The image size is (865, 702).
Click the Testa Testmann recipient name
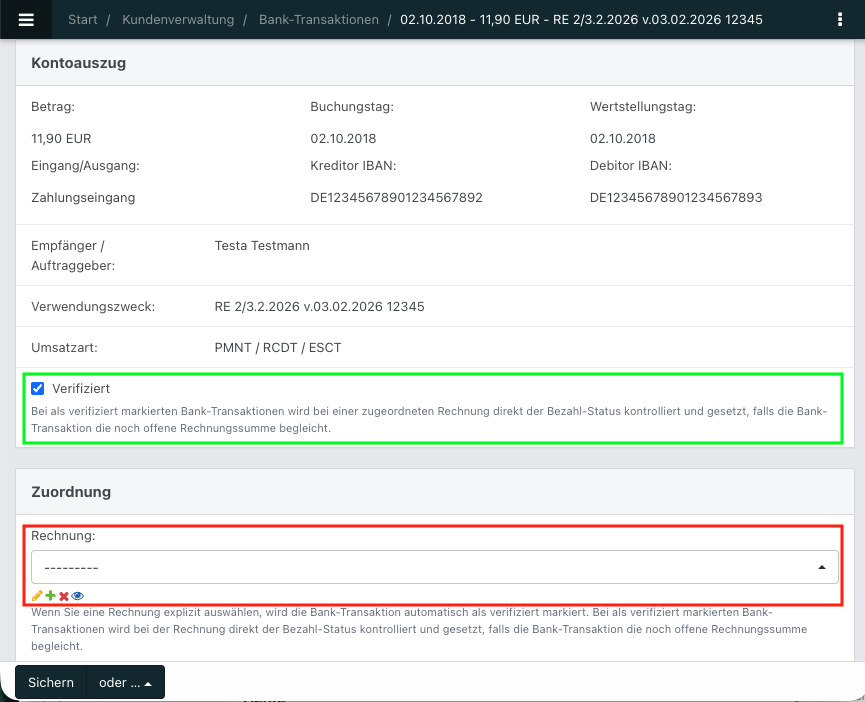click(x=262, y=245)
